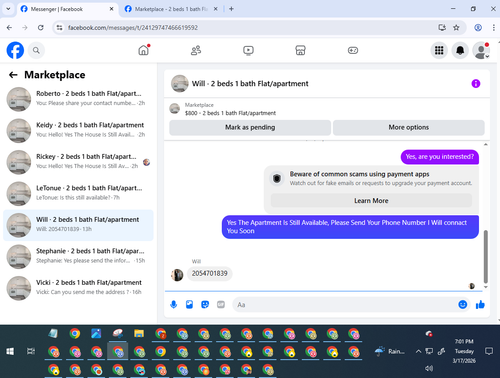Screen dimensions: 500x378
Task: Switch to the Marketplace browser tab
Action: coord(171,9)
